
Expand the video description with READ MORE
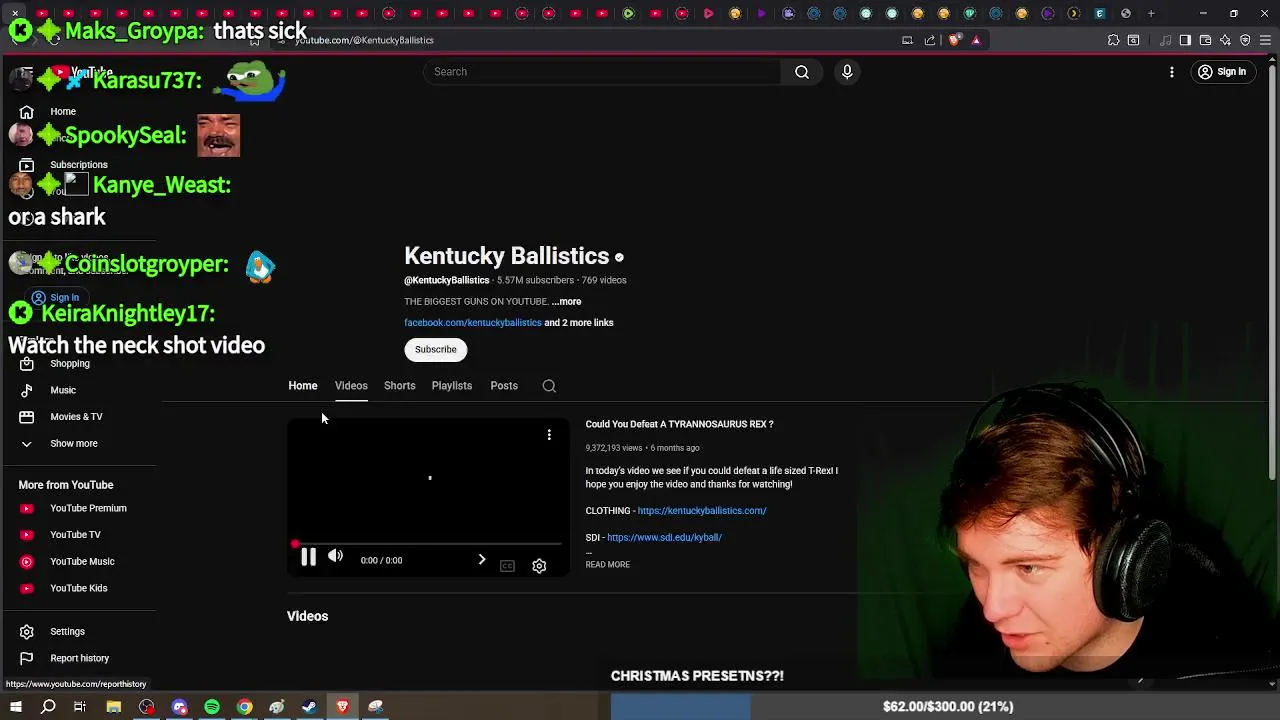[x=607, y=565]
